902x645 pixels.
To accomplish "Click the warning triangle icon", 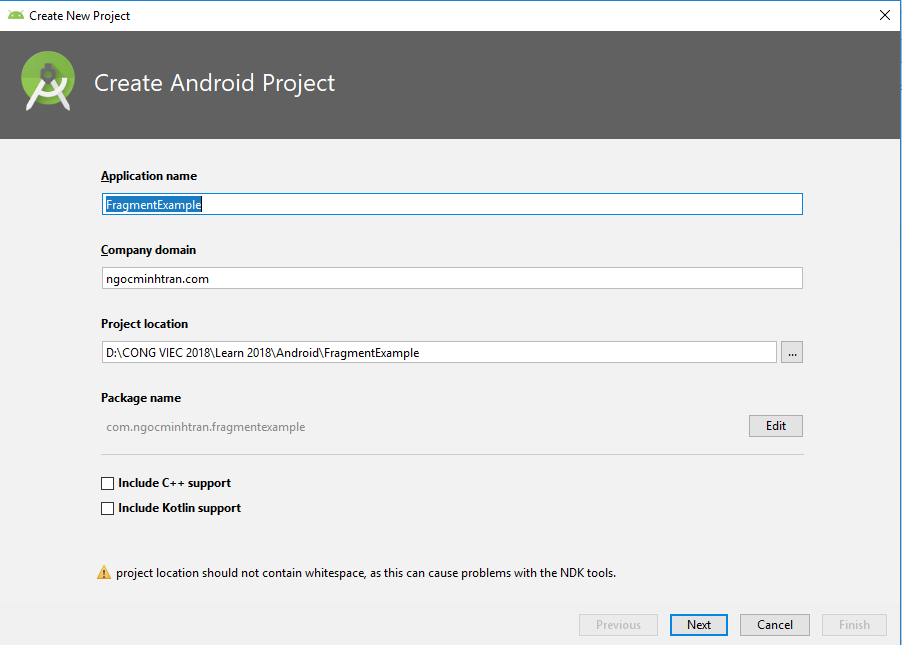I will pyautogui.click(x=104, y=573).
